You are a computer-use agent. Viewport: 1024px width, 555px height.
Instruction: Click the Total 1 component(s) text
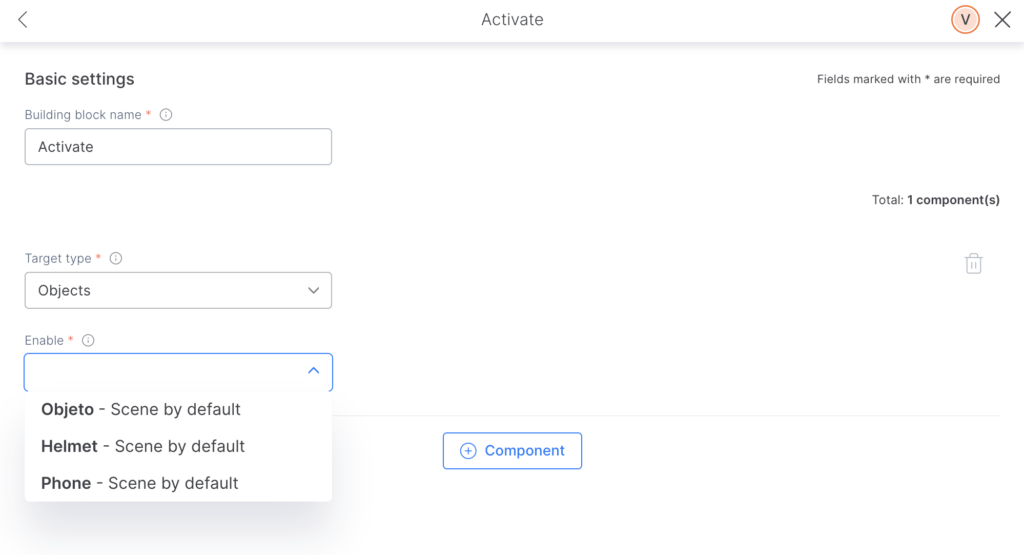coord(935,200)
